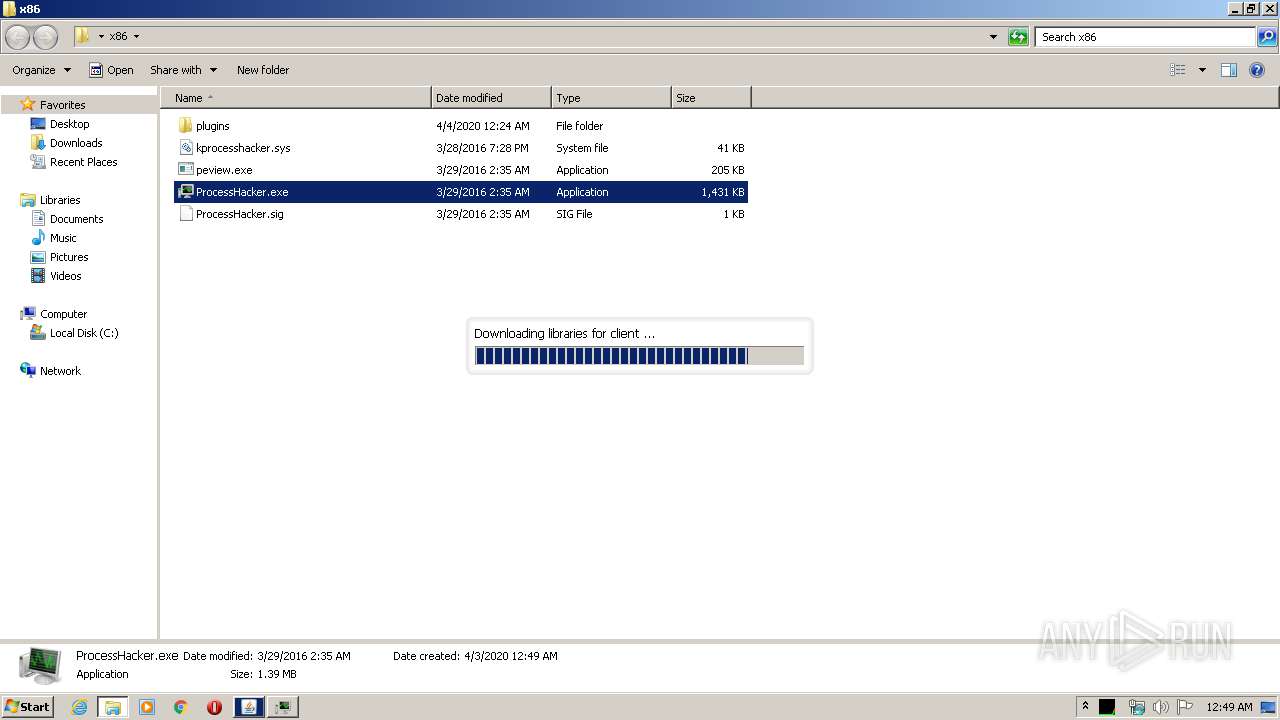Screen dimensions: 1280x720
Task: Open Explorer help question mark icon
Action: point(1257,70)
